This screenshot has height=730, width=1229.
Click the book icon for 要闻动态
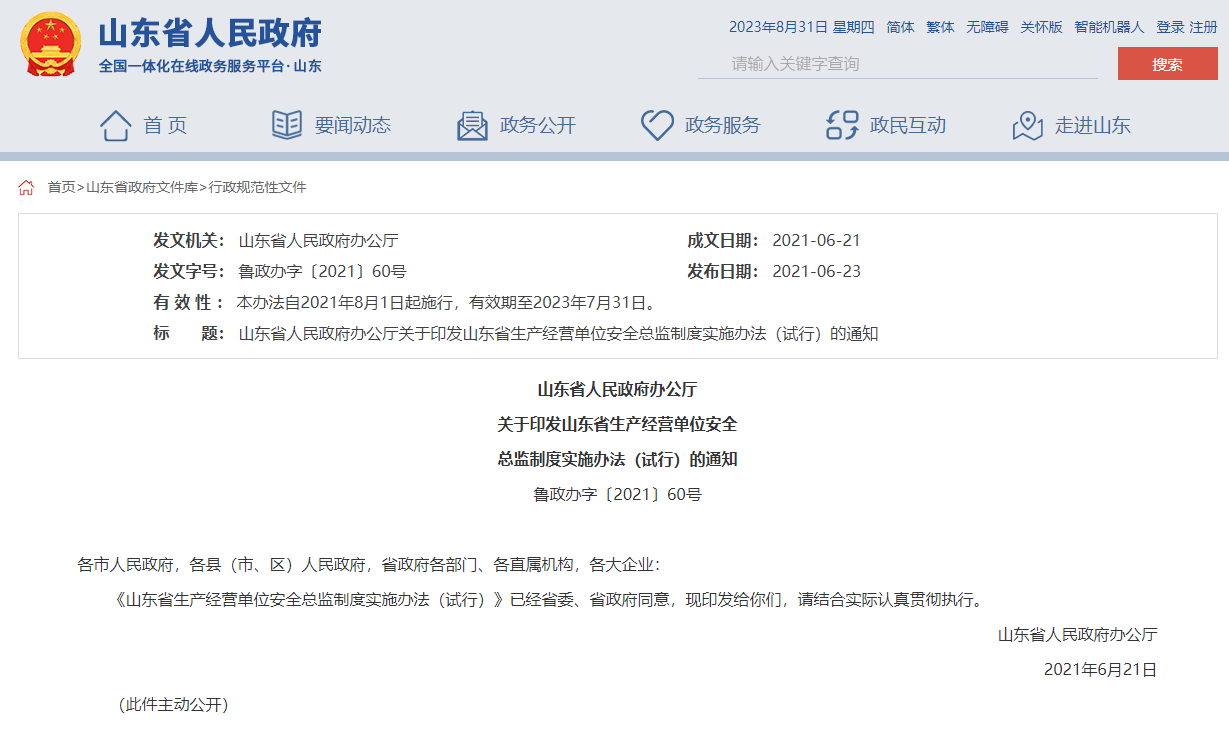tap(287, 126)
